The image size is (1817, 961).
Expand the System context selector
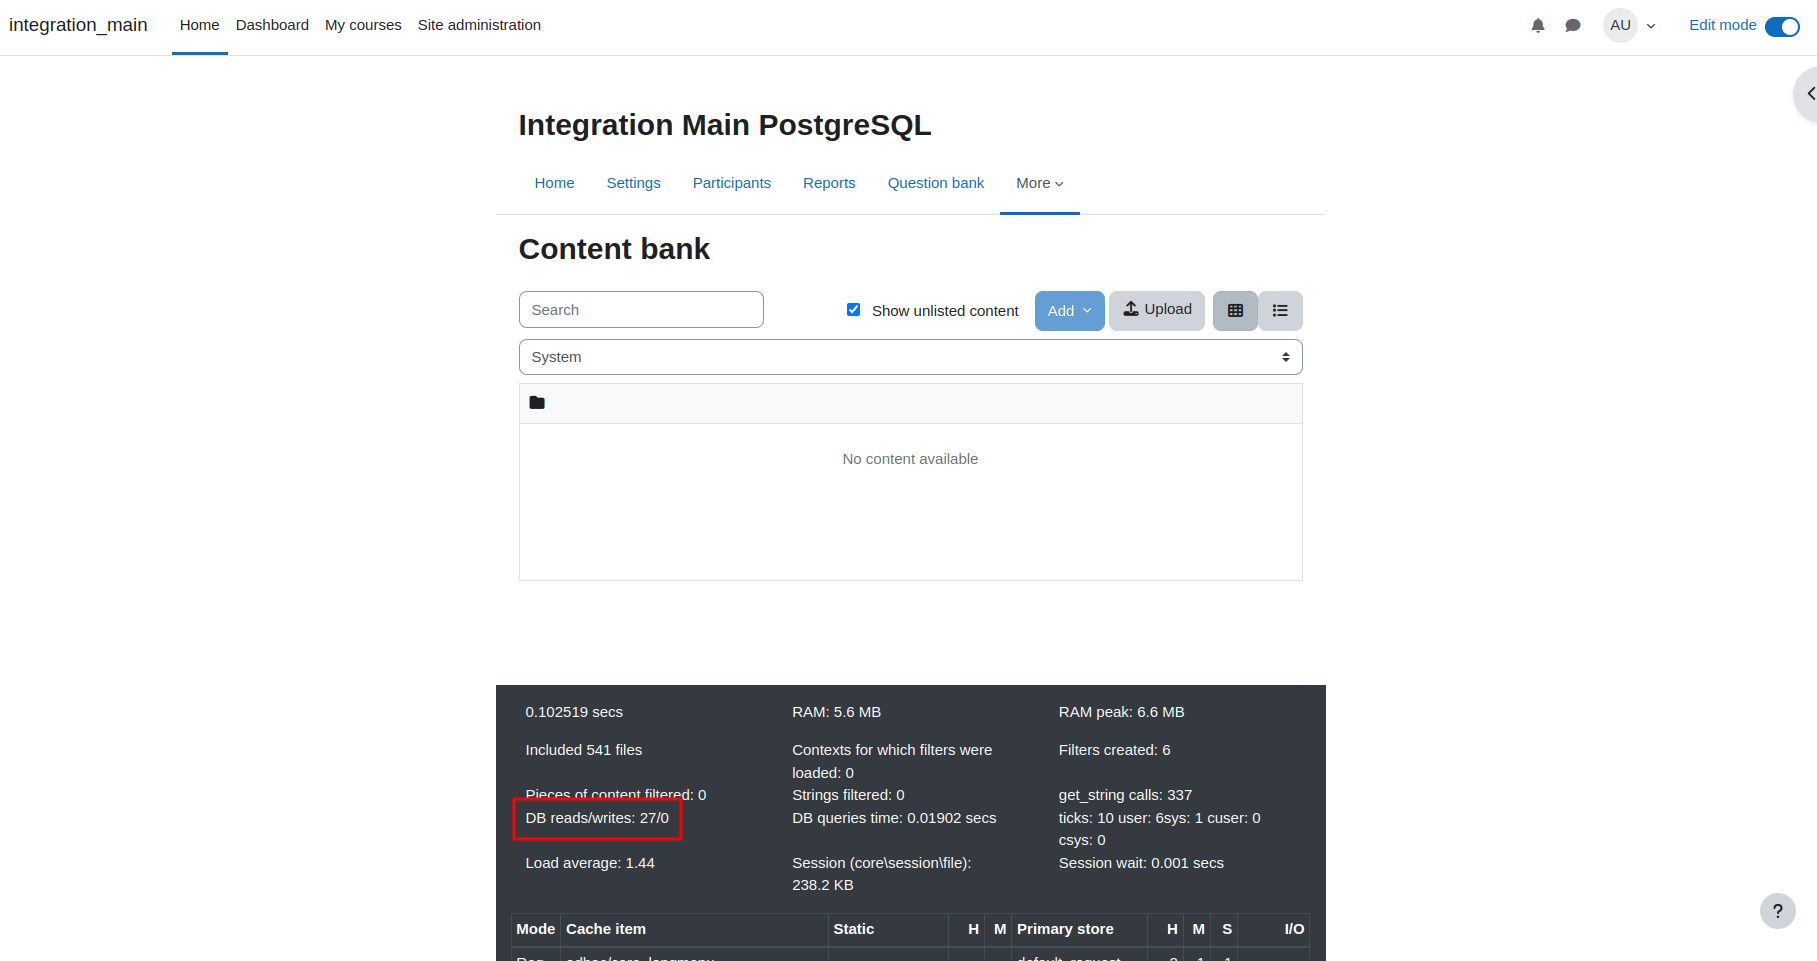pyautogui.click(x=910, y=357)
